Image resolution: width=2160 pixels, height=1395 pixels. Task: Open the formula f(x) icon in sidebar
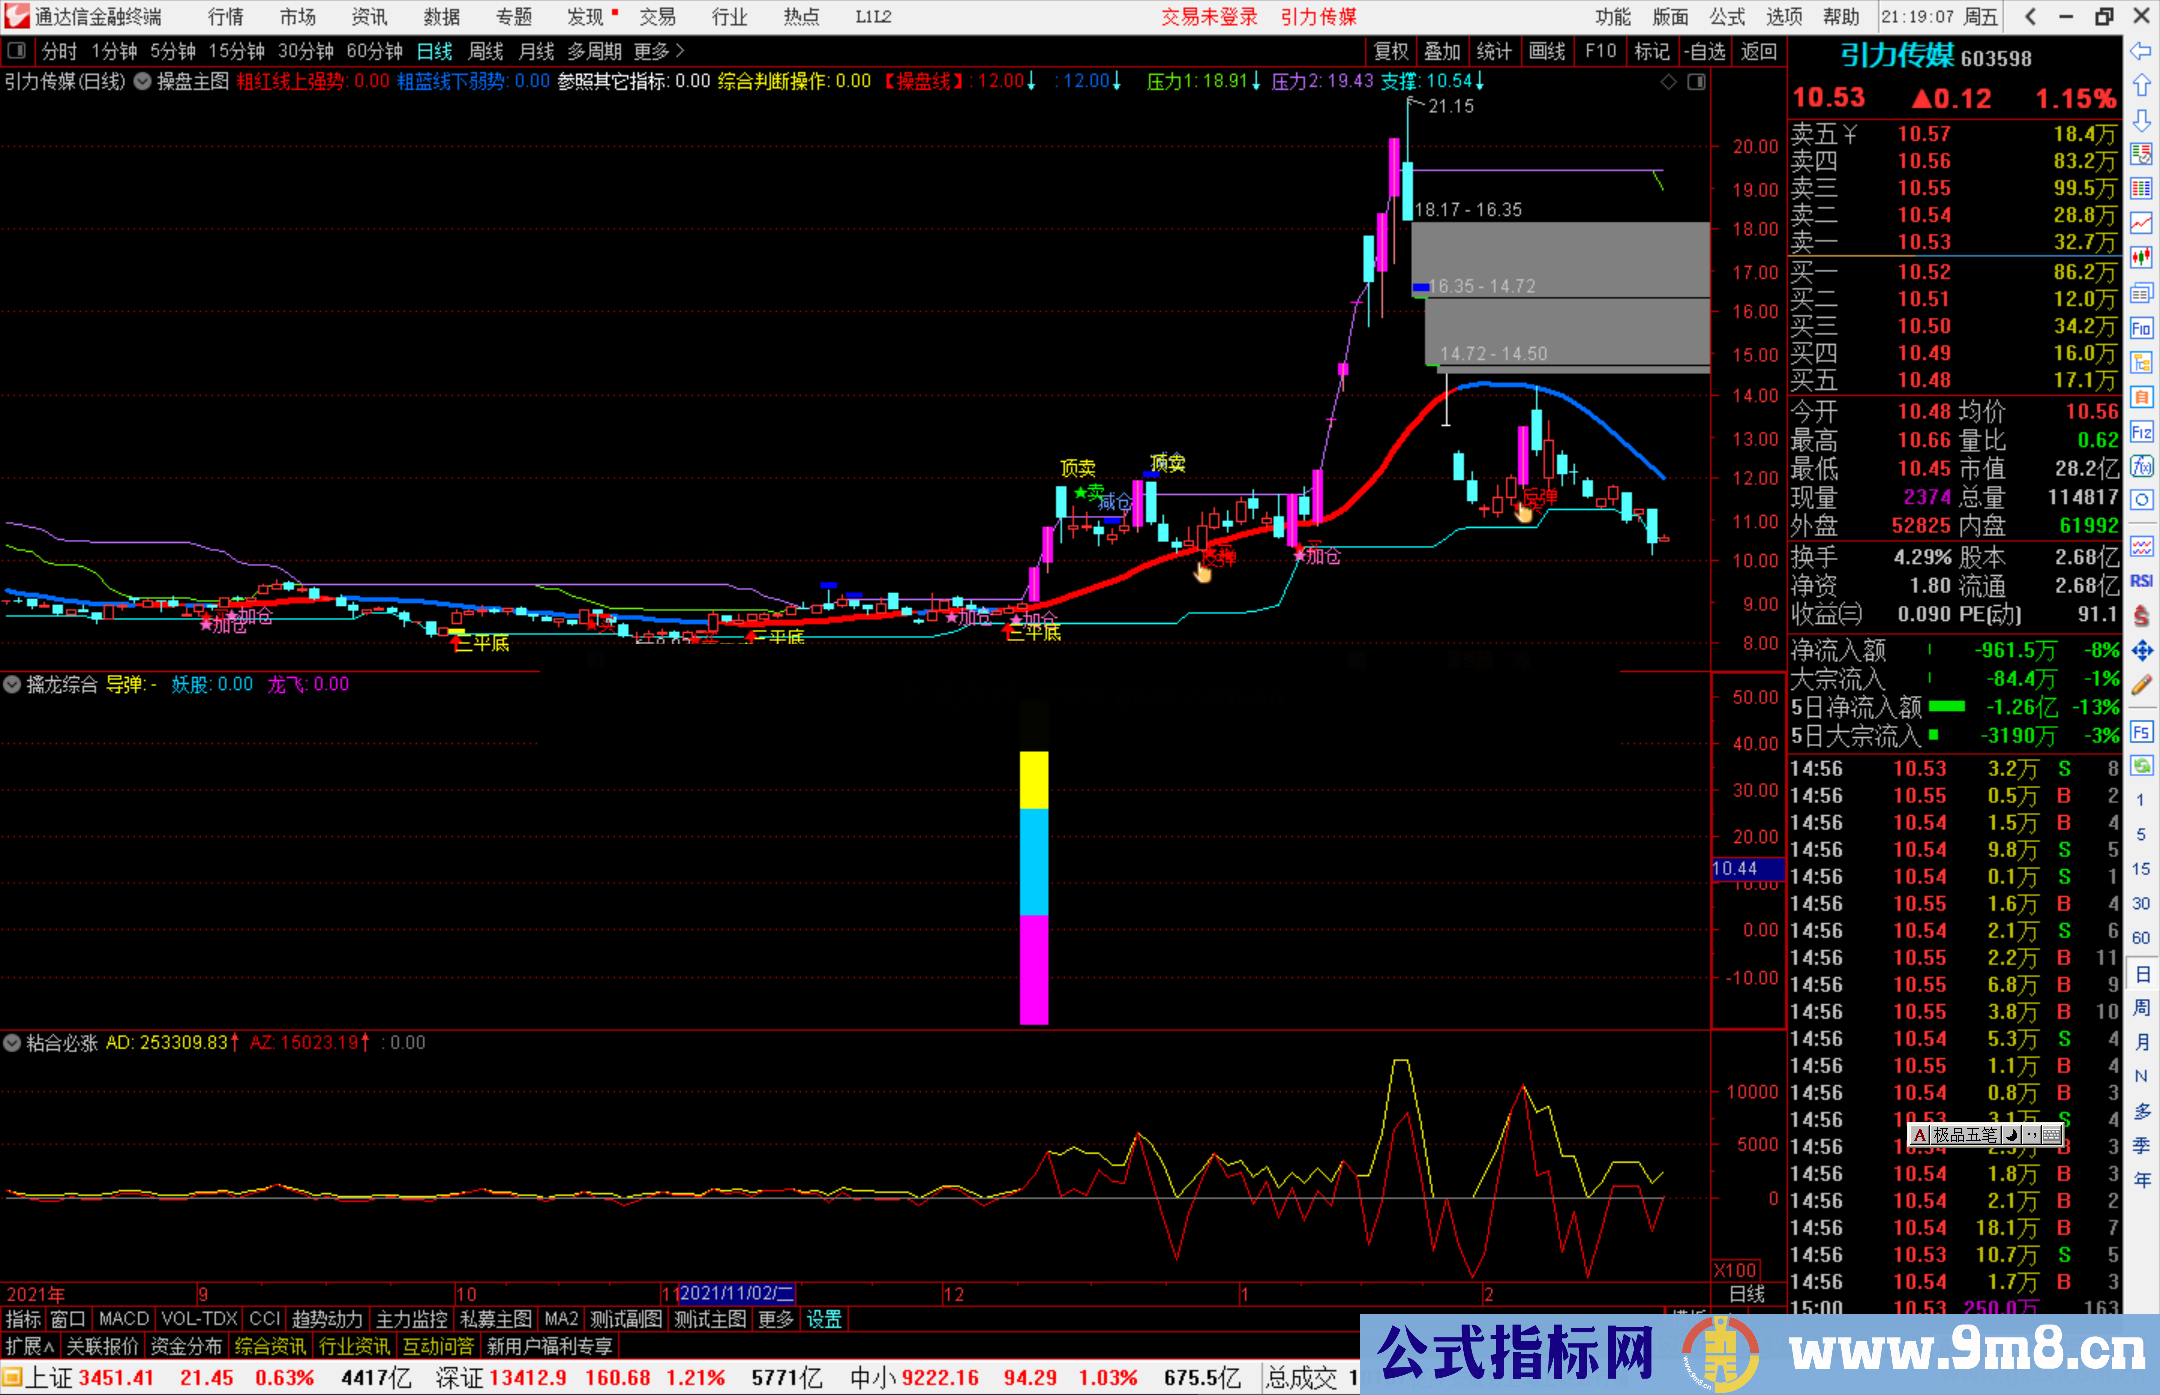(2141, 466)
